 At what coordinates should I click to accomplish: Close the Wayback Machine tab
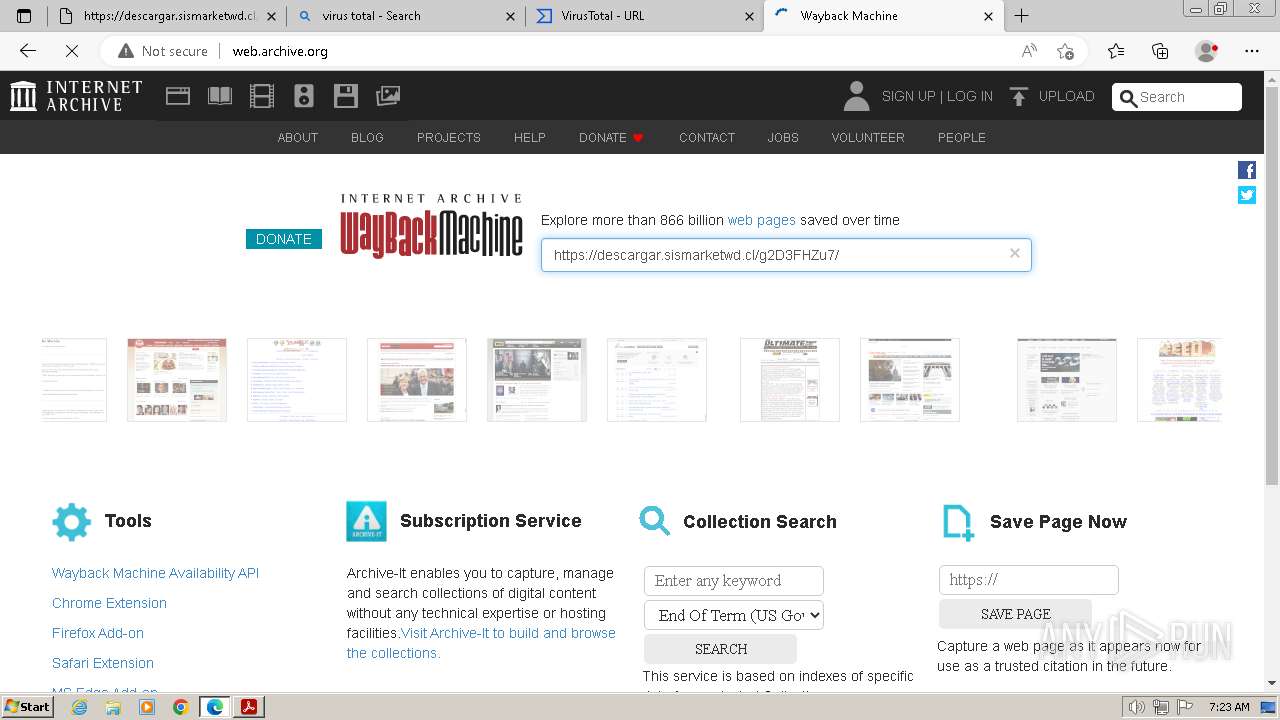(x=989, y=16)
